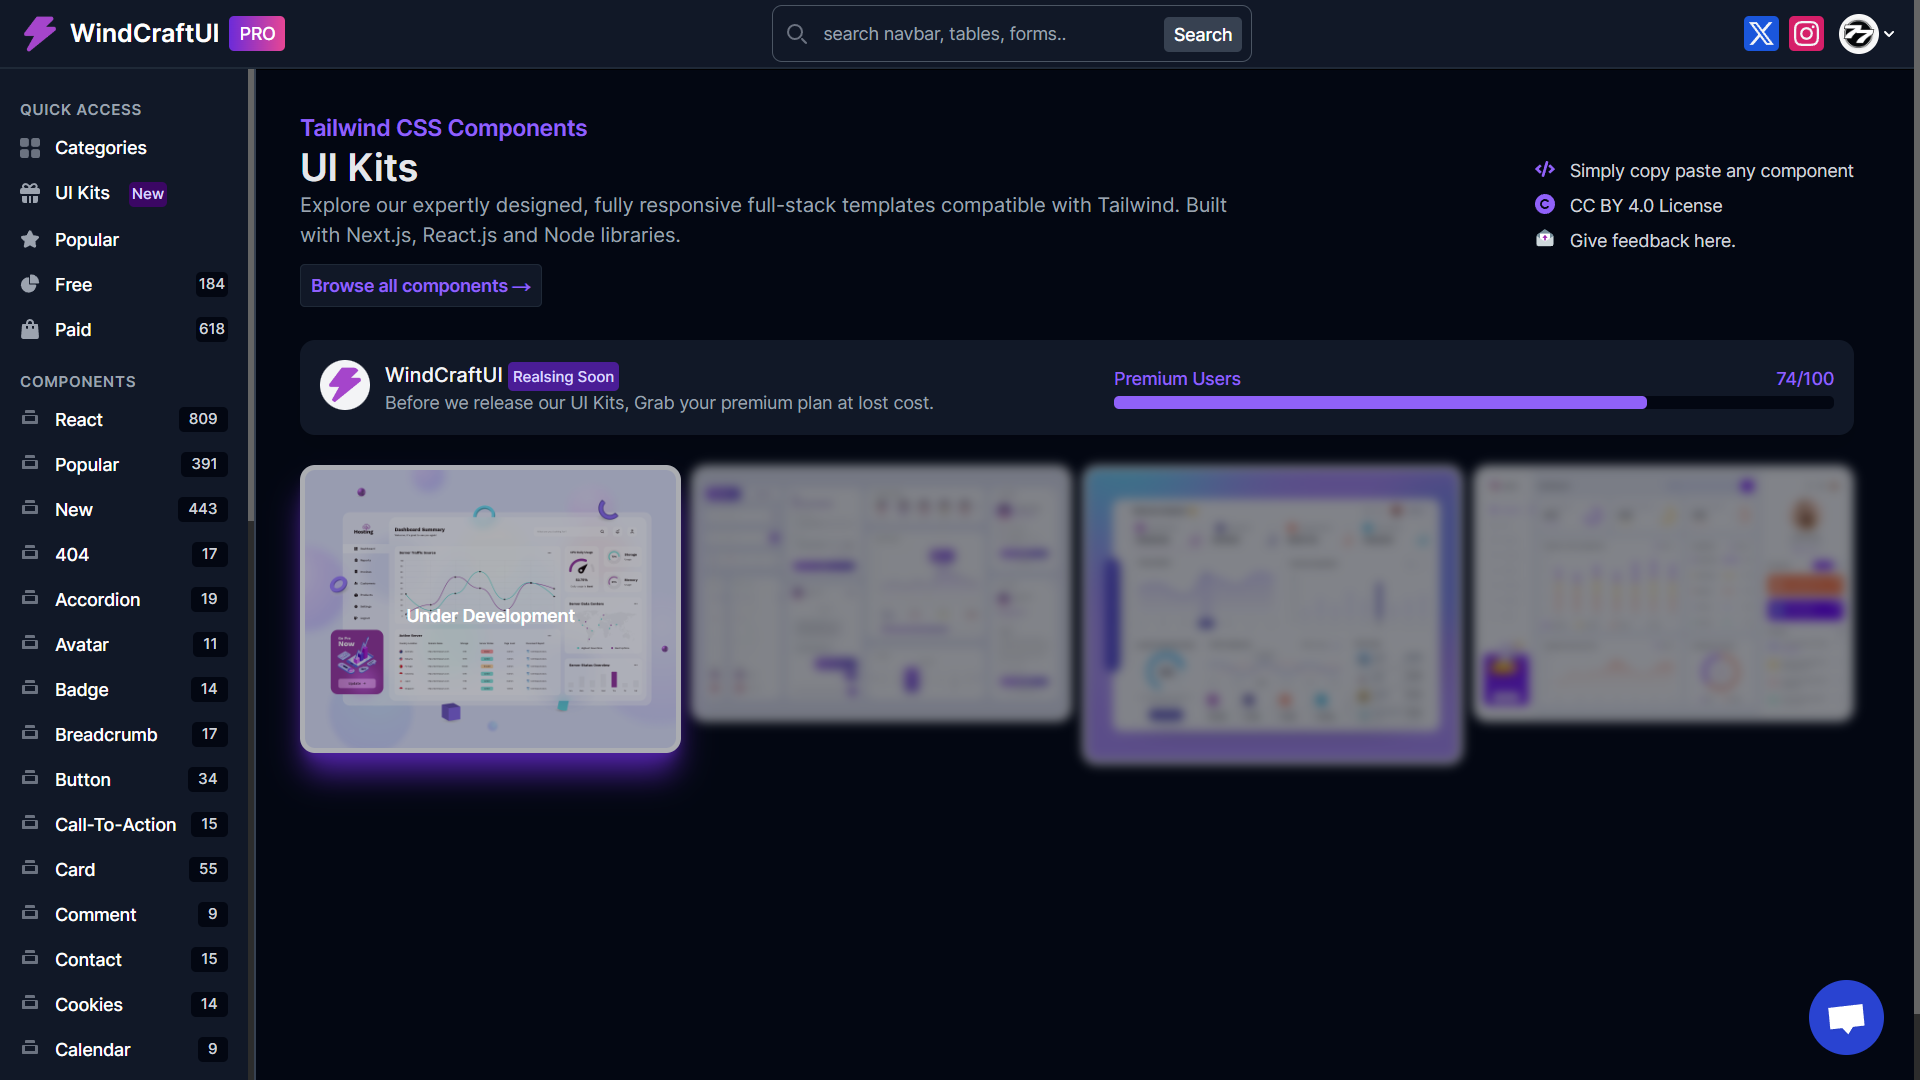Click the search magnifier icon

(x=797, y=34)
